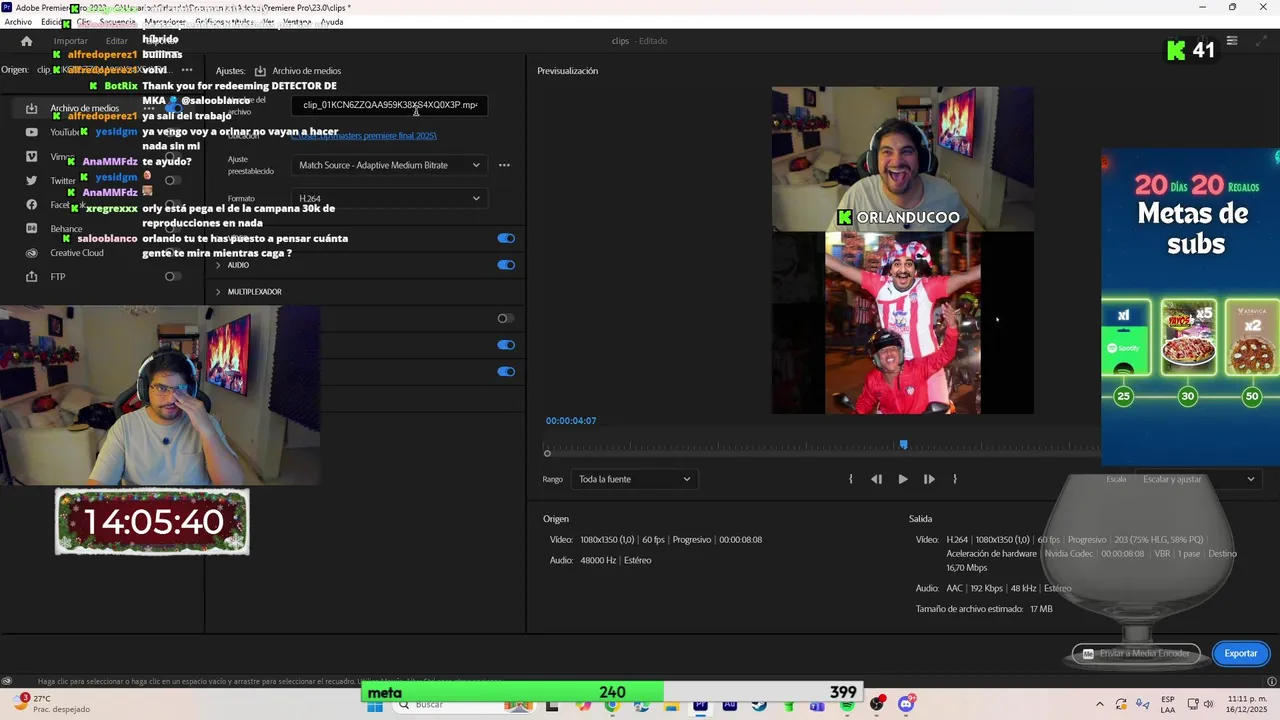Select the Archivo de medios destination icon
The height and width of the screenshot is (720, 1280).
tap(31, 108)
